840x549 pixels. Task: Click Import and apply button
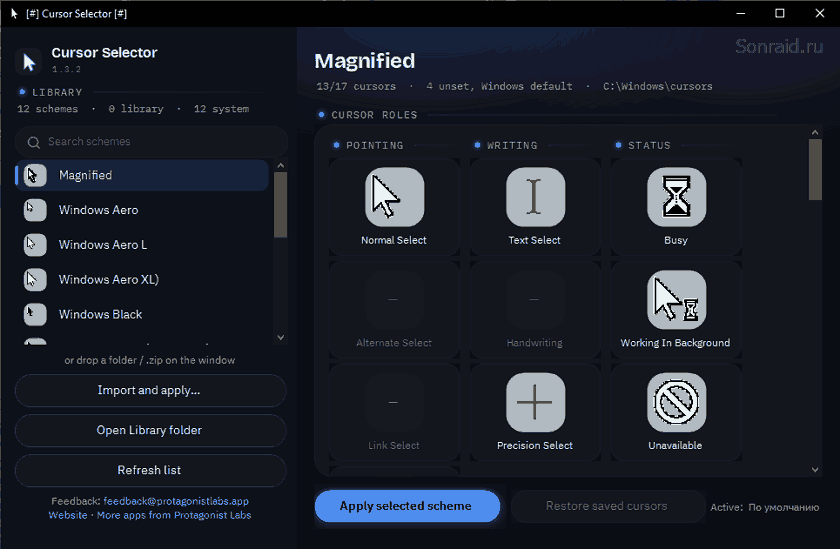coord(151,390)
